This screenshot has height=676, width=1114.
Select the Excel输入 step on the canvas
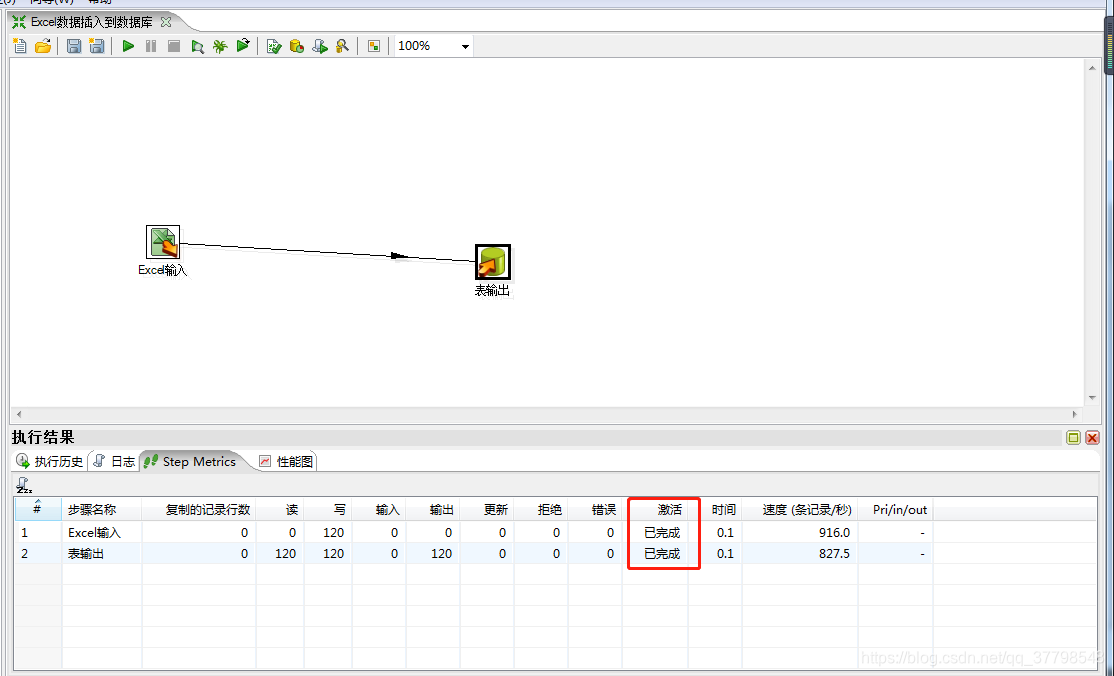pyautogui.click(x=163, y=242)
